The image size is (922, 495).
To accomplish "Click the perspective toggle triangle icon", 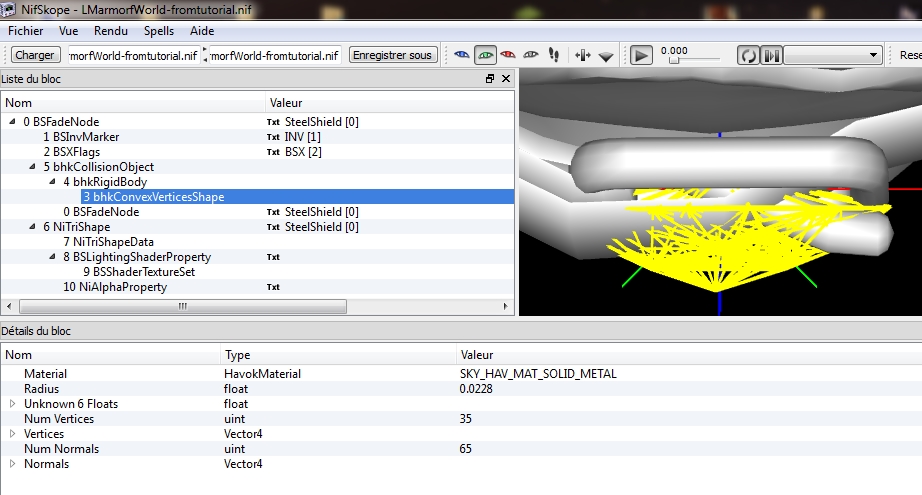I will pos(606,56).
